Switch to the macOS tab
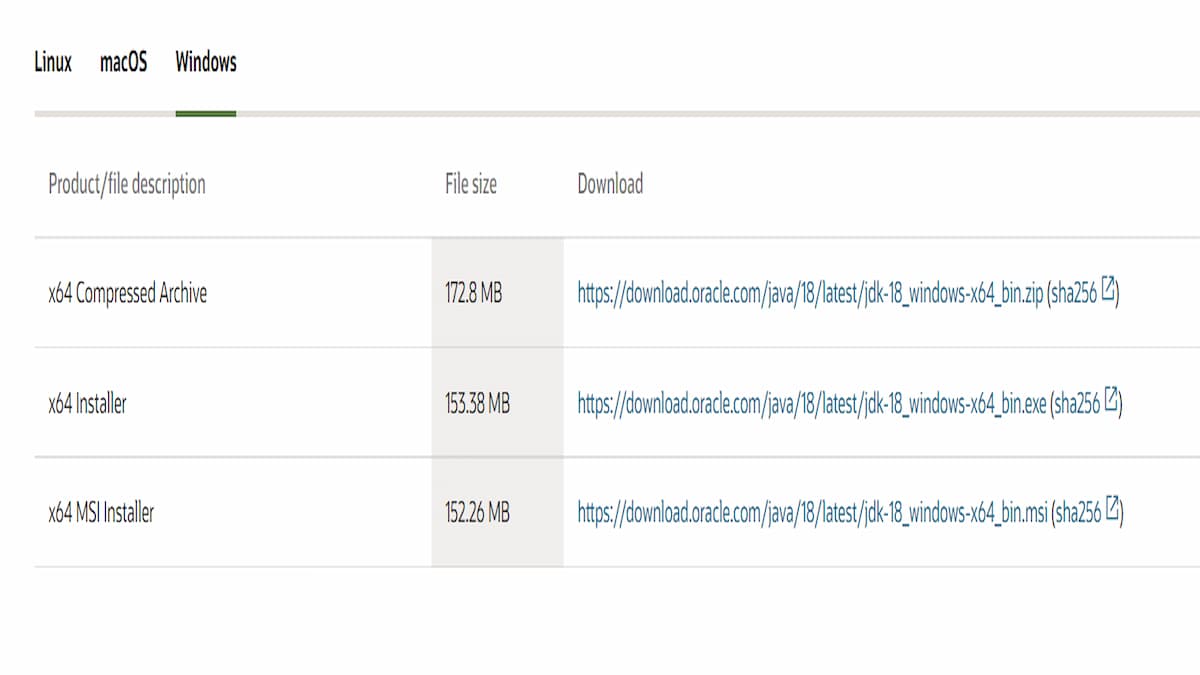Viewport: 1200px width, 675px height. click(123, 62)
